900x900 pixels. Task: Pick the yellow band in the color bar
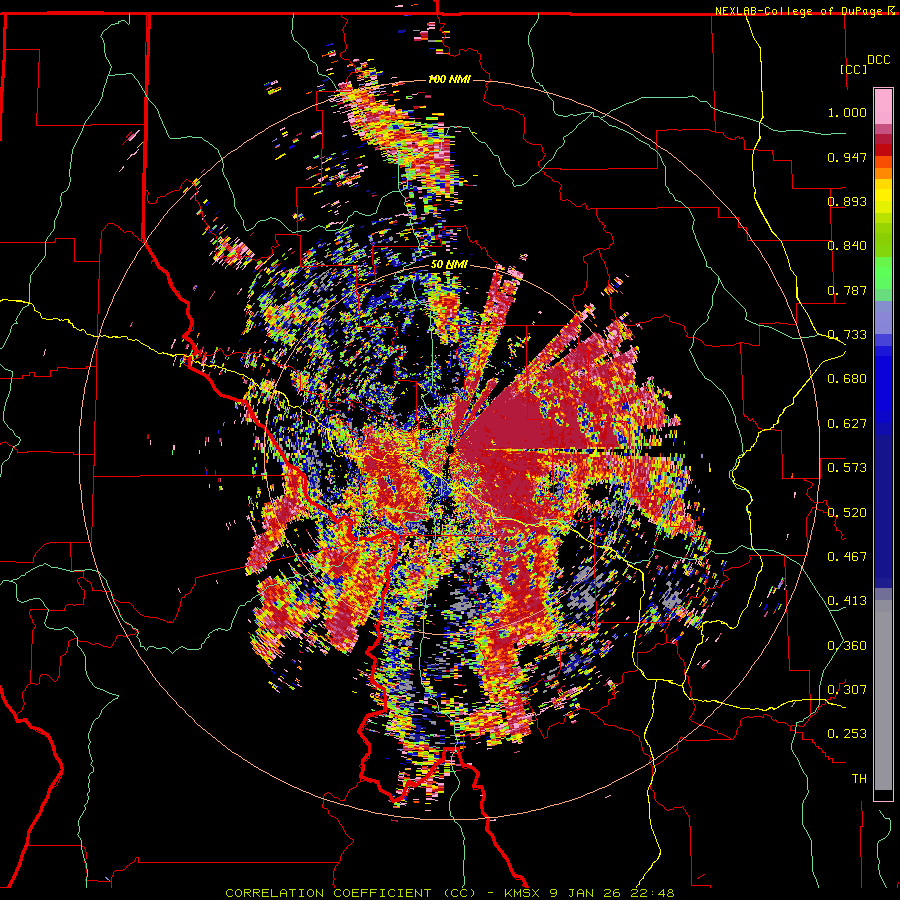tap(883, 196)
